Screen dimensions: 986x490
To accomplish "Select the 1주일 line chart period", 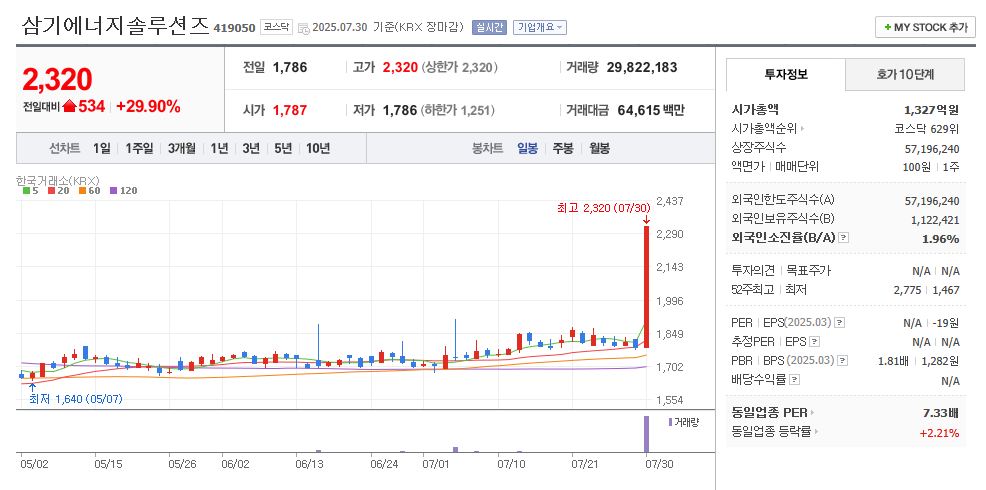I will tap(139, 148).
